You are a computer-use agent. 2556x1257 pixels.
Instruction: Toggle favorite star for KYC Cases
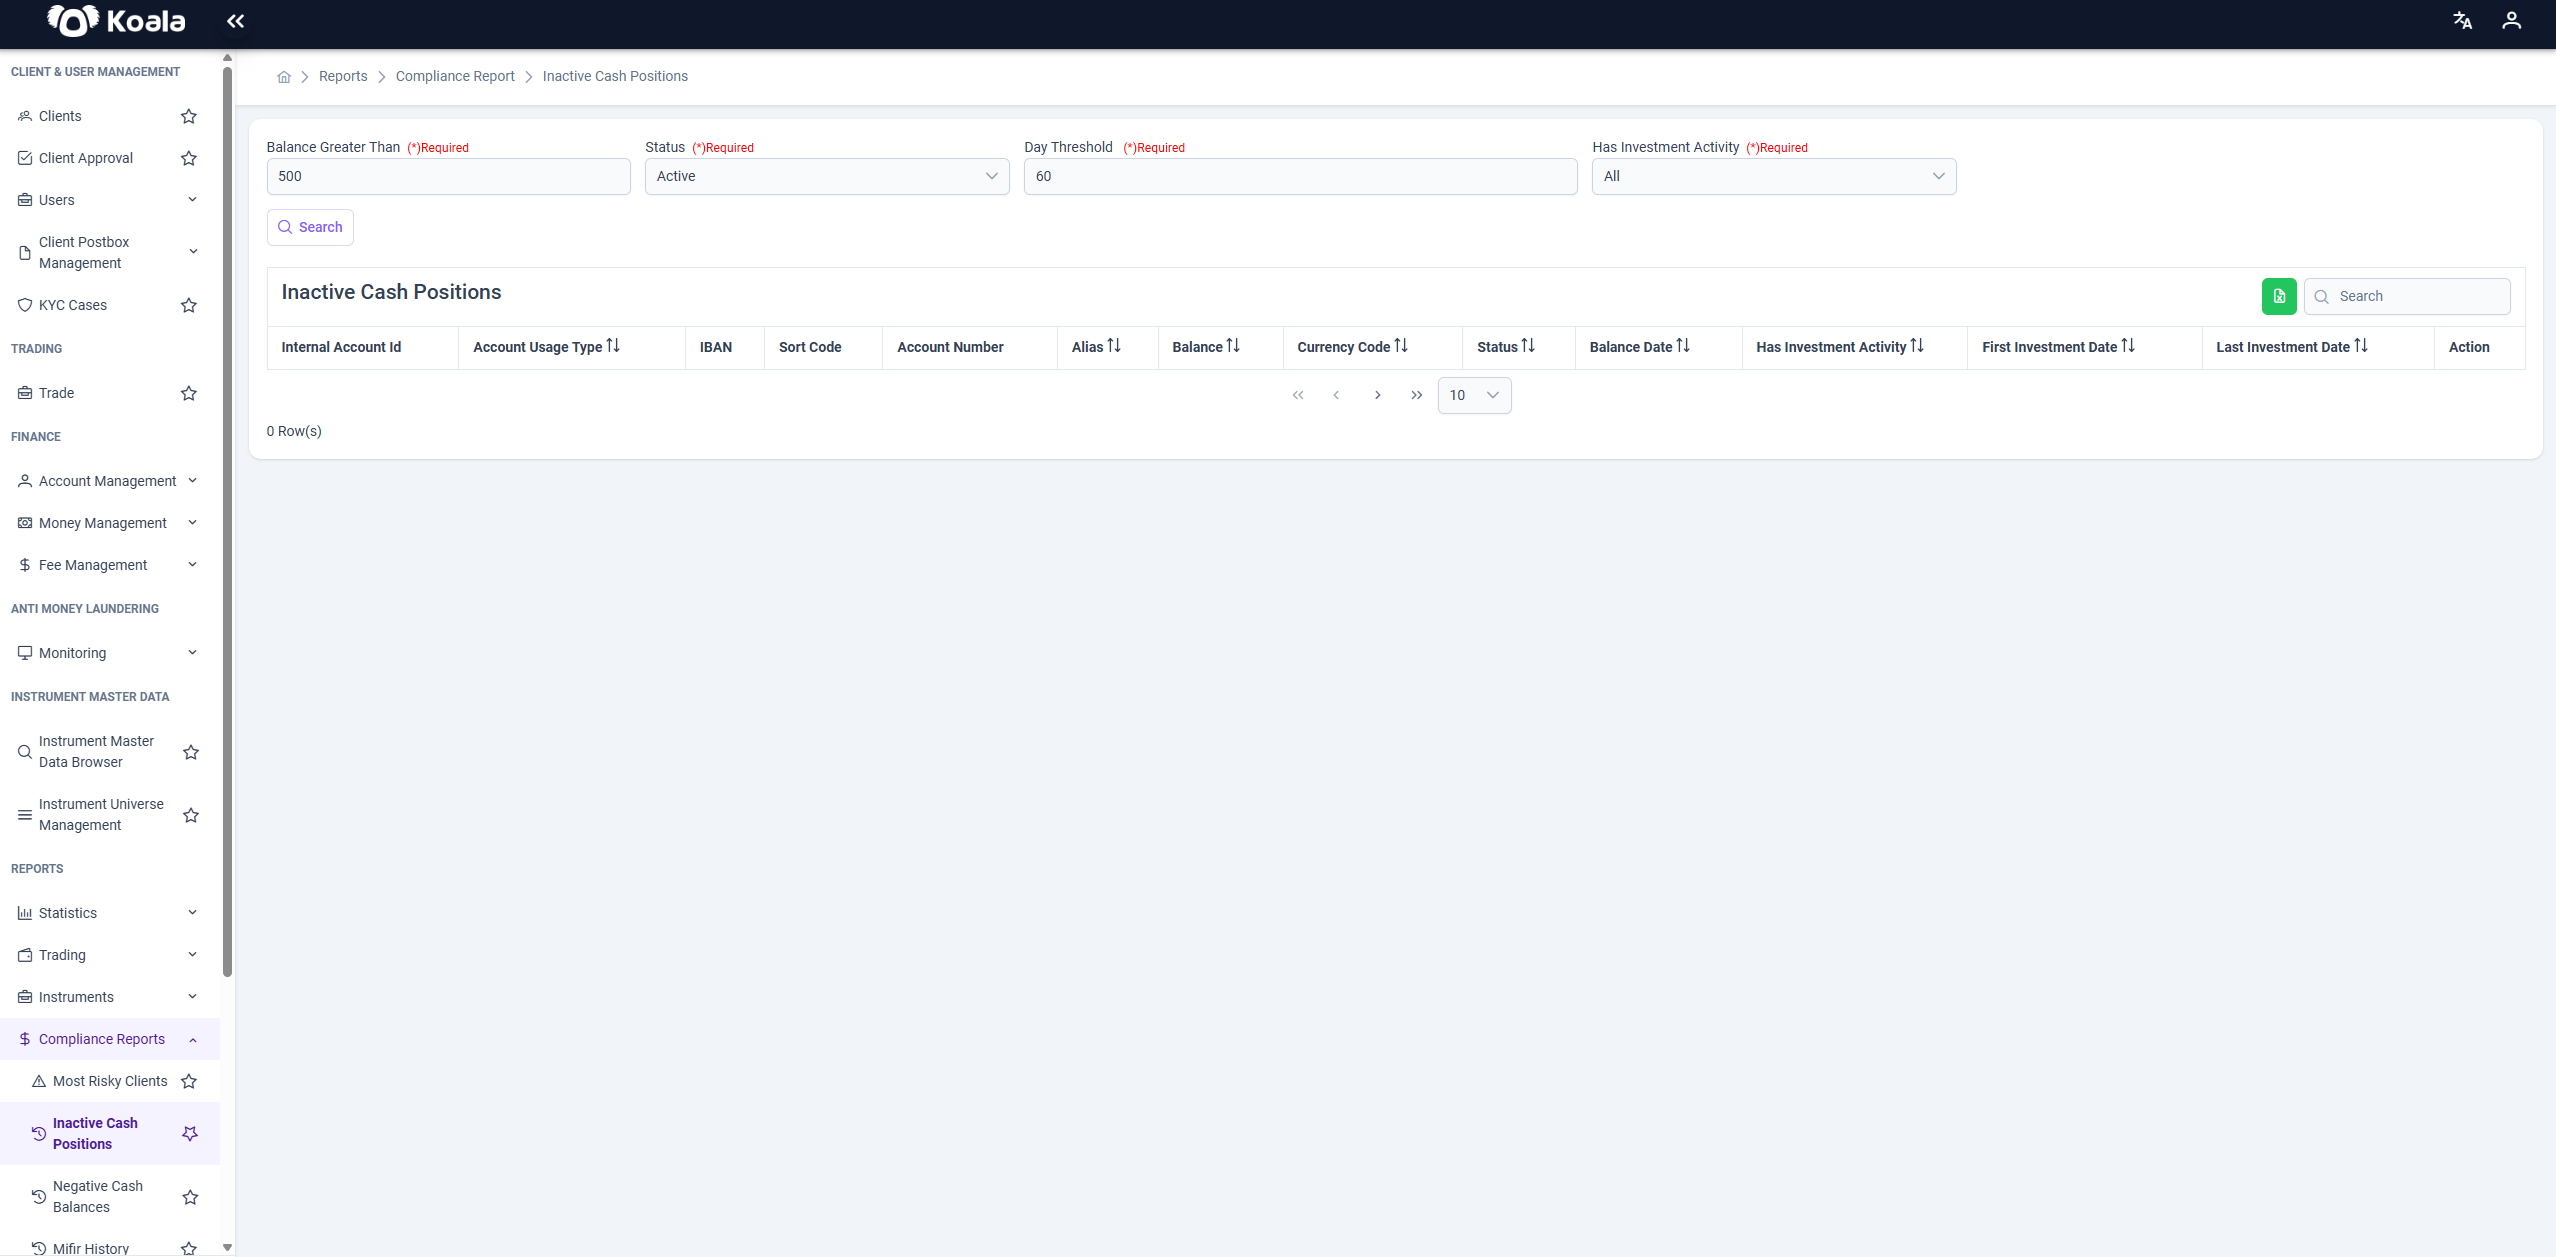(x=189, y=305)
